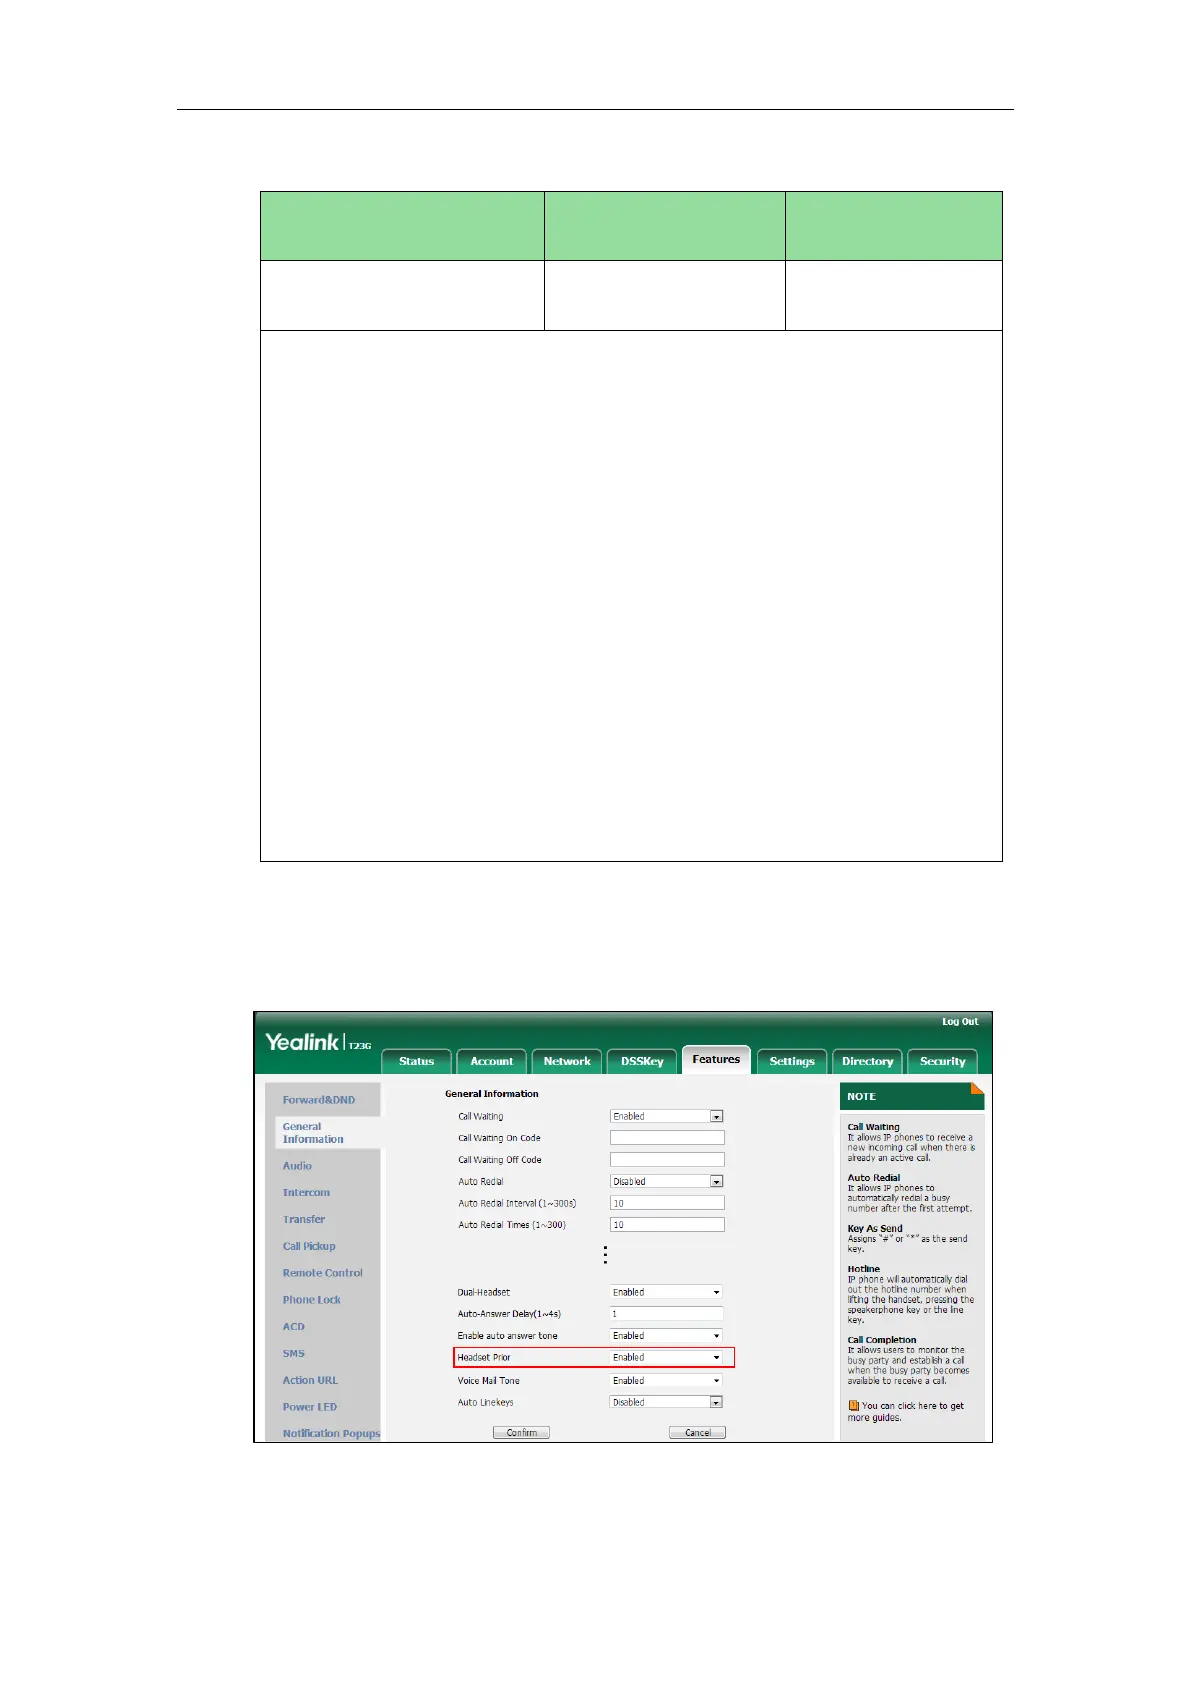Screen dimensions: 1191x1684
Task: Click 'You can click here to get more guides'
Action: pos(906,1412)
